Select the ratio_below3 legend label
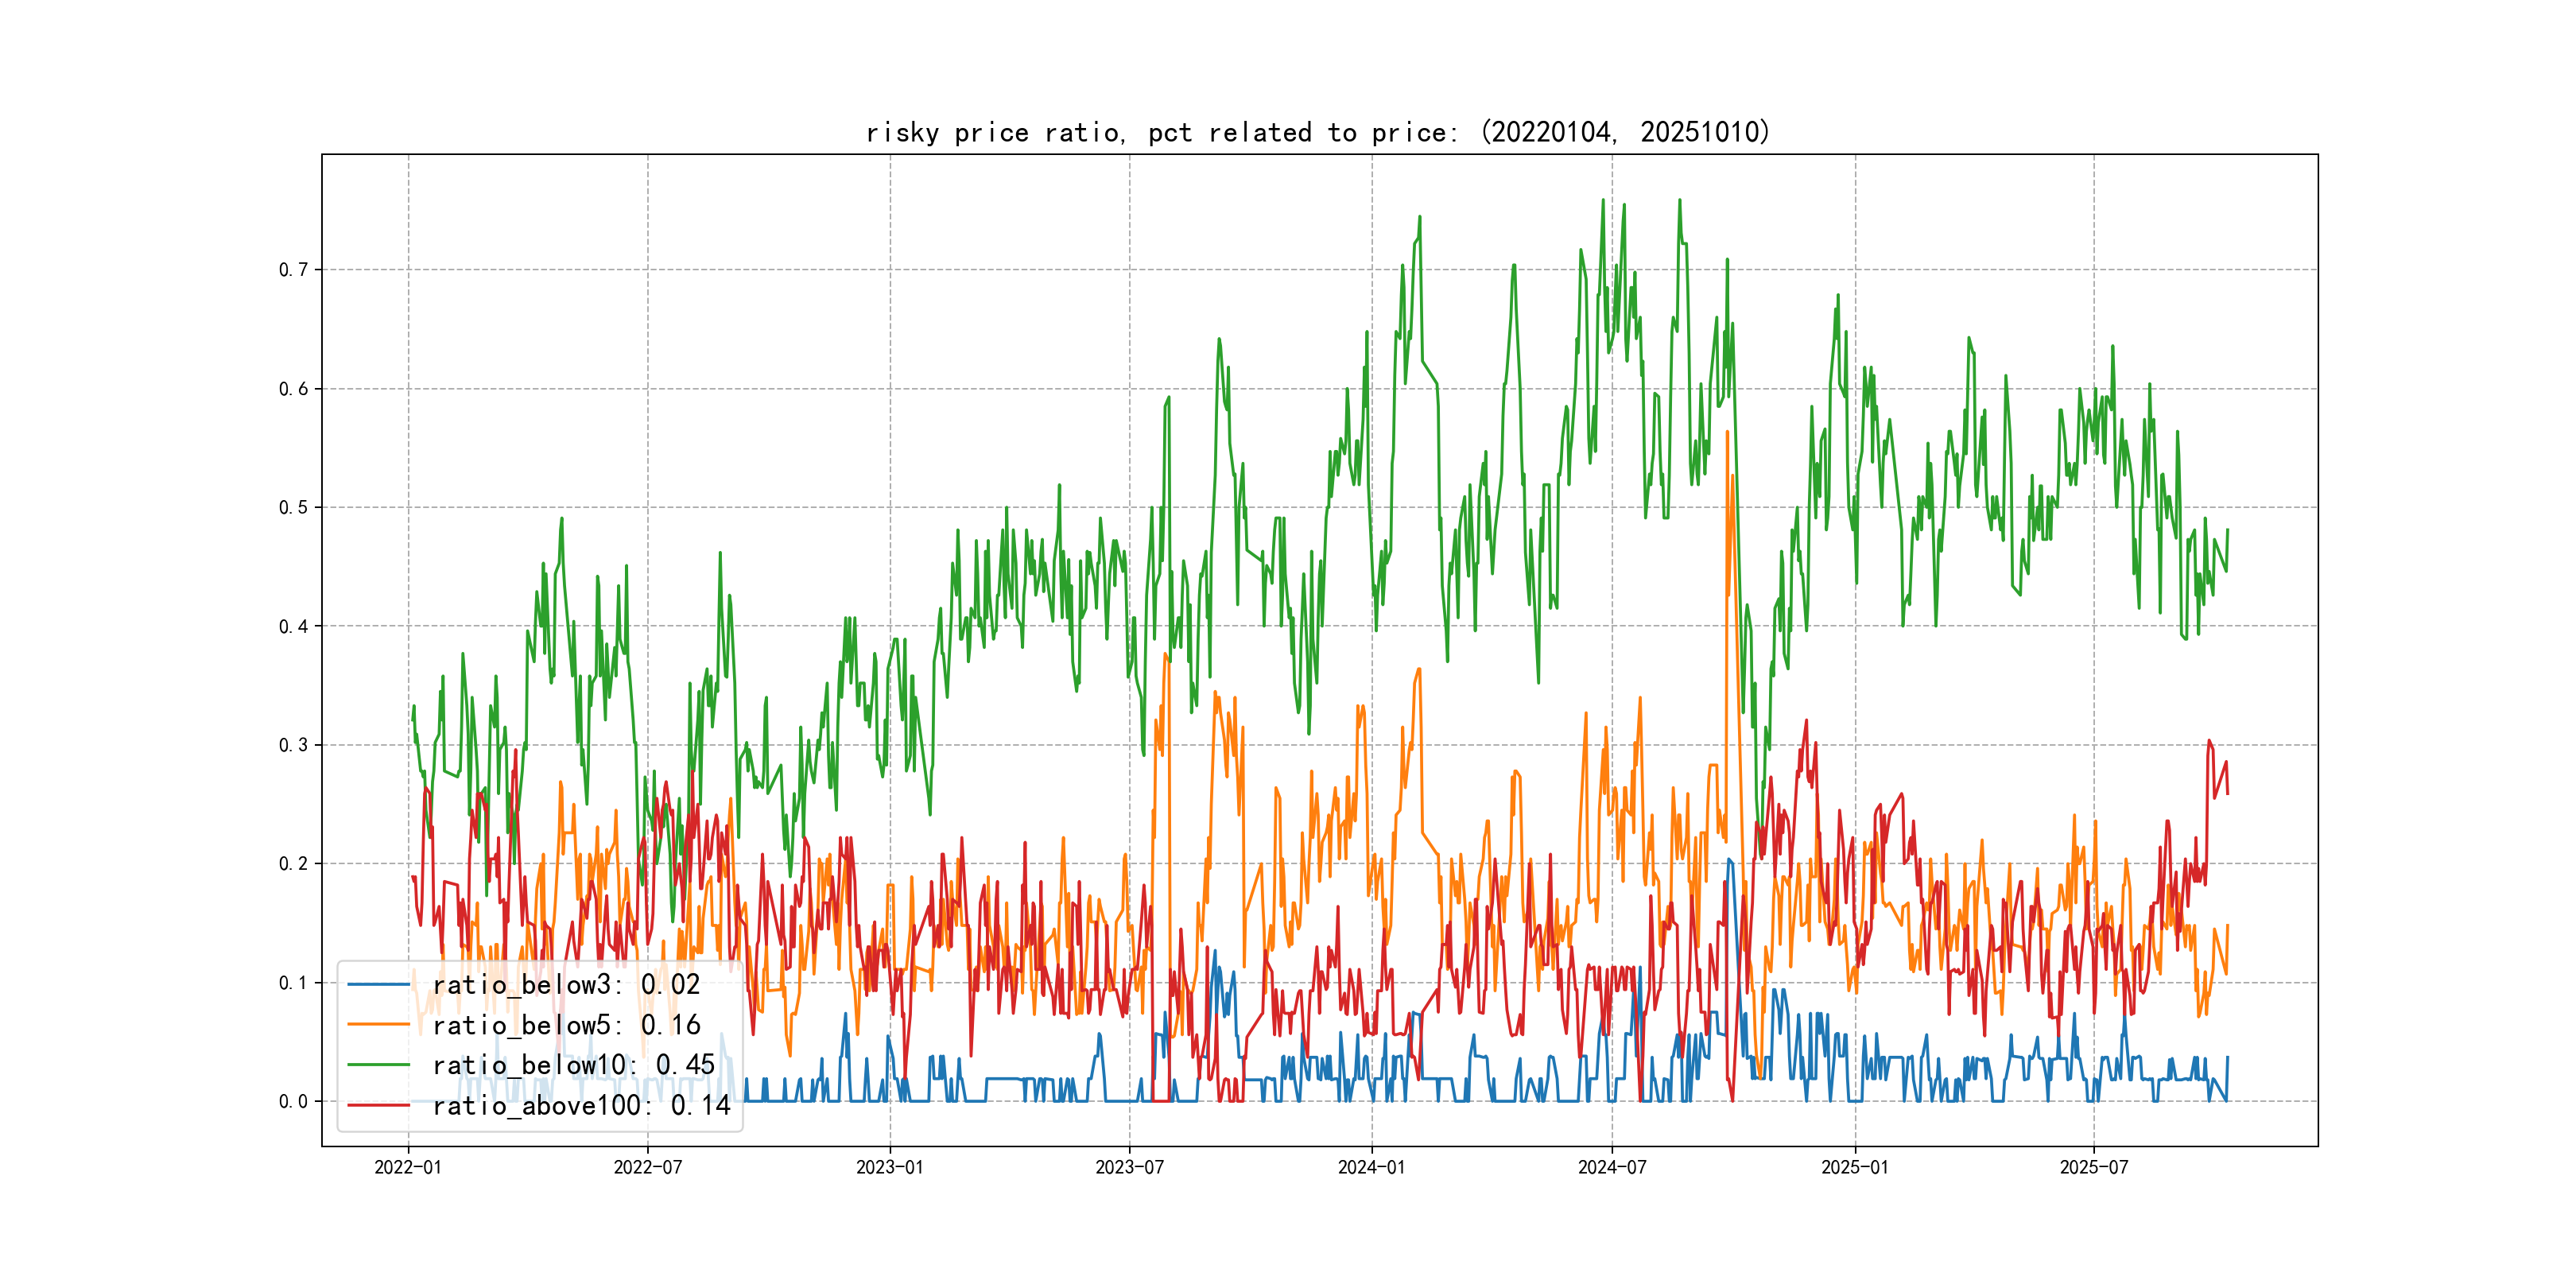Image resolution: width=2576 pixels, height=1288 pixels. [566, 985]
